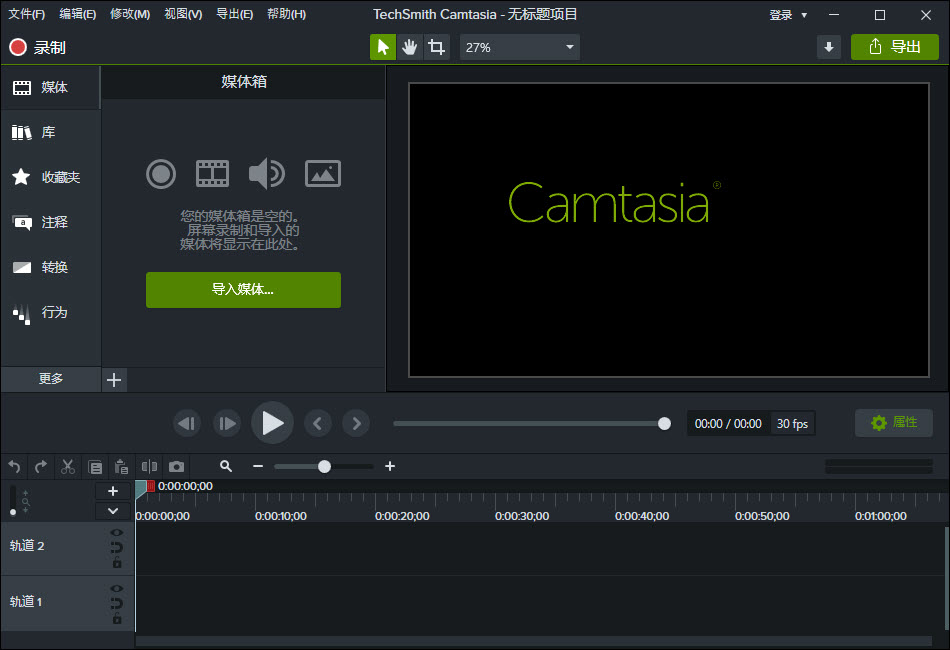Click the 00:00 / 00:00 time display

point(728,423)
